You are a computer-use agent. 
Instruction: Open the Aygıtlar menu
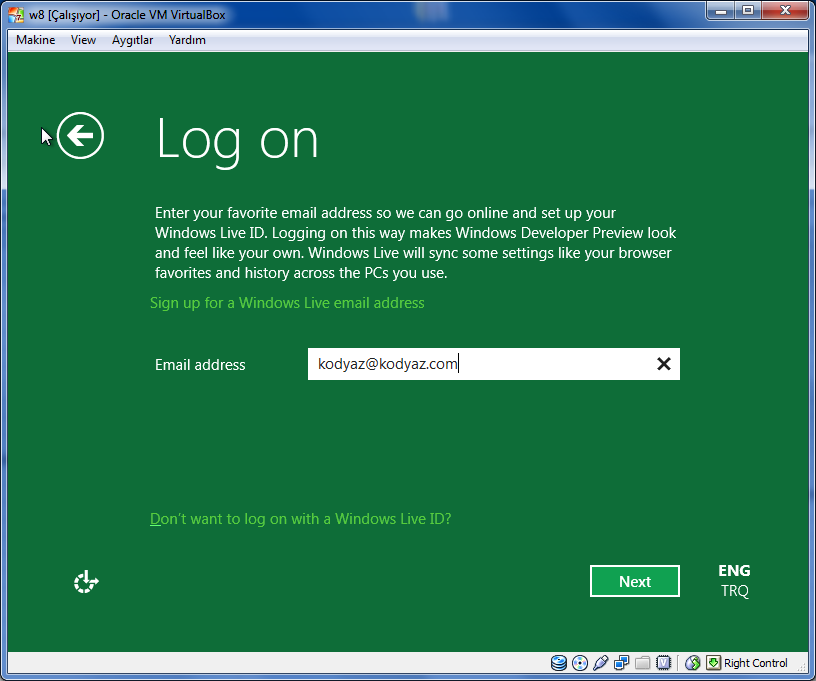132,40
